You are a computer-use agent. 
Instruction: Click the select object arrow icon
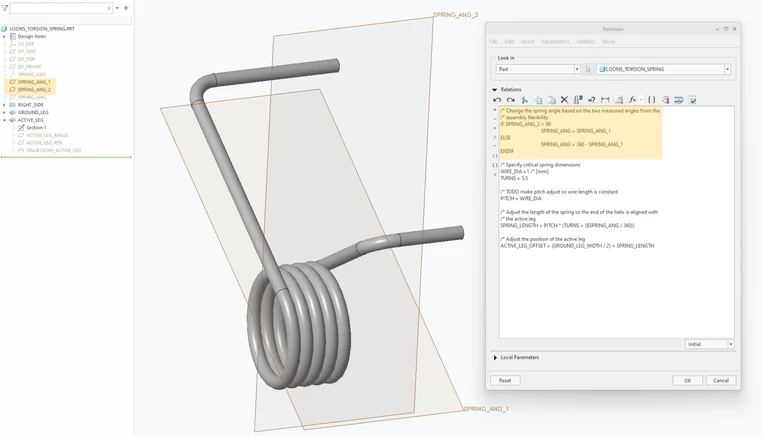pos(588,69)
